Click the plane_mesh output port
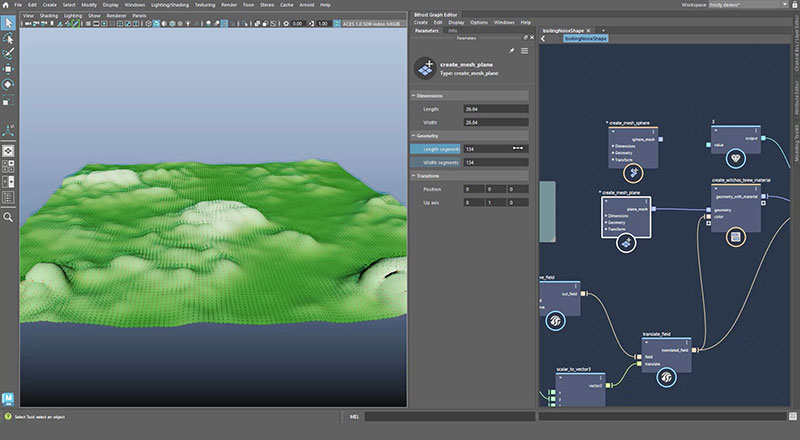The height and width of the screenshot is (440, 800). click(654, 209)
